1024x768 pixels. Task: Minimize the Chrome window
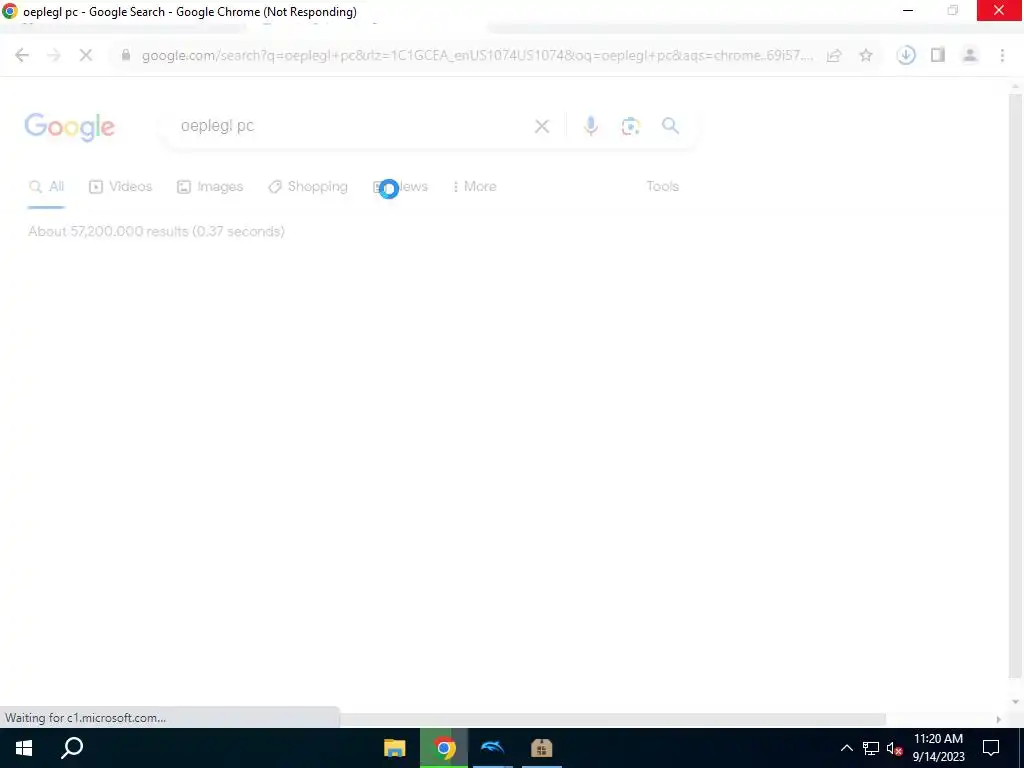point(908,10)
